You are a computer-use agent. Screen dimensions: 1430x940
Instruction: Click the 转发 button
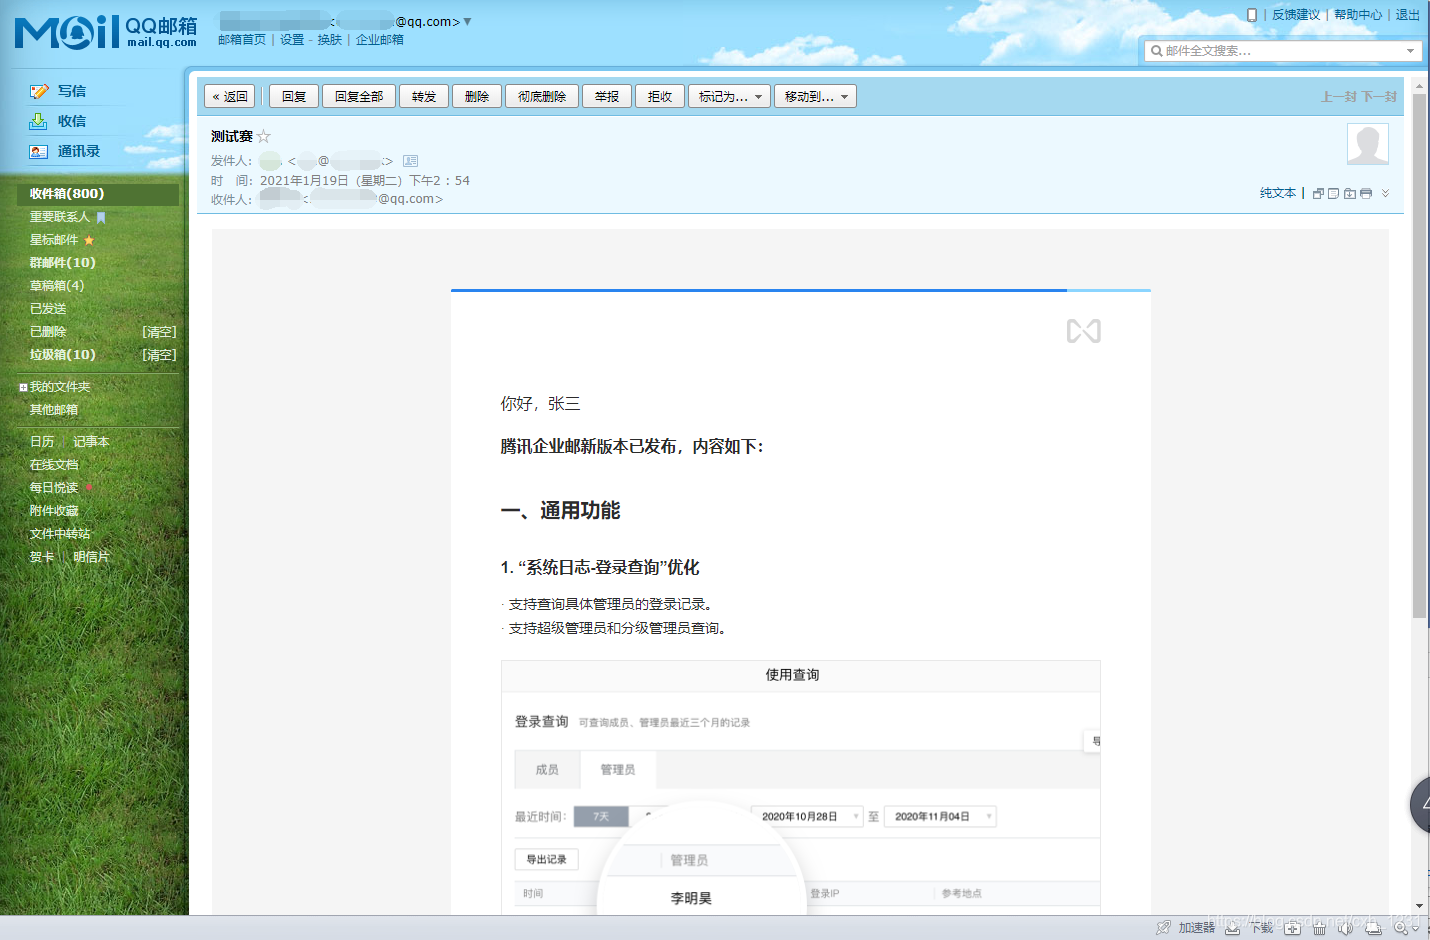point(424,96)
